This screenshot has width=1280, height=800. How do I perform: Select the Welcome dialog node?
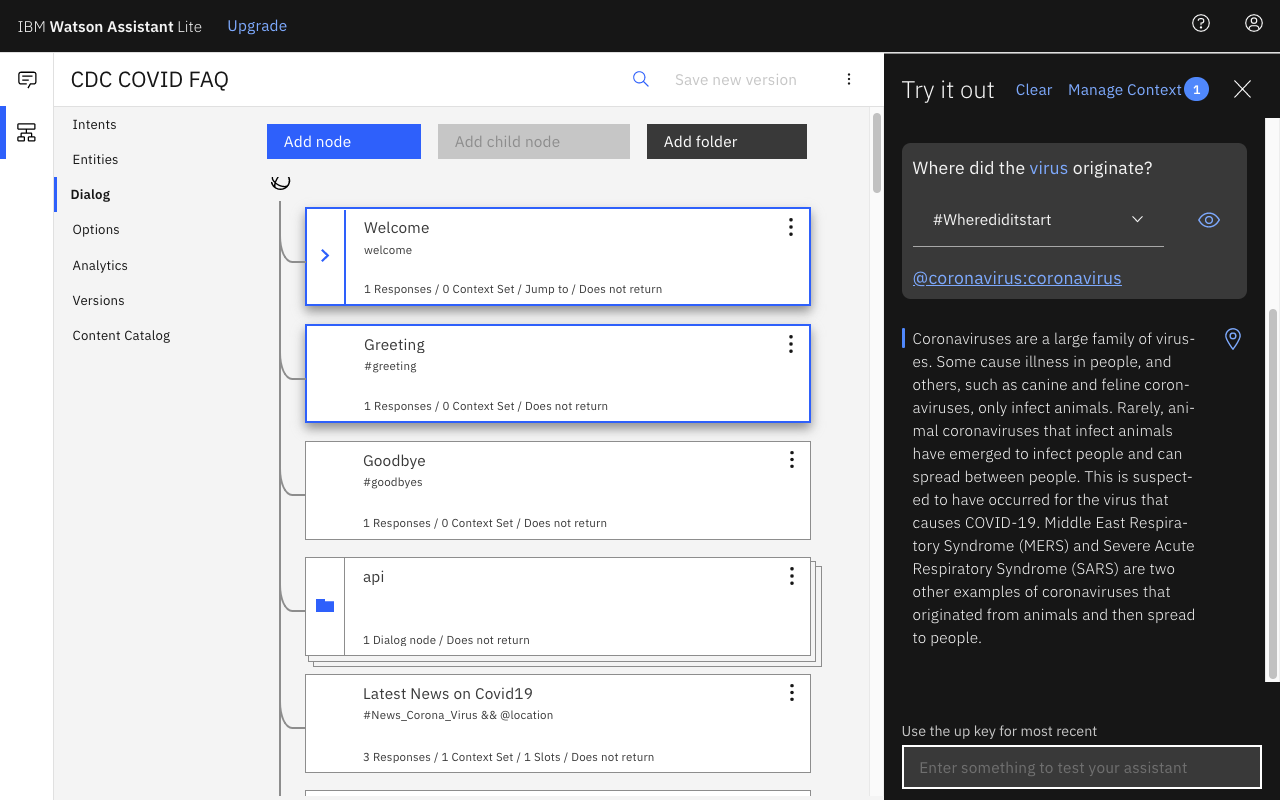point(558,256)
